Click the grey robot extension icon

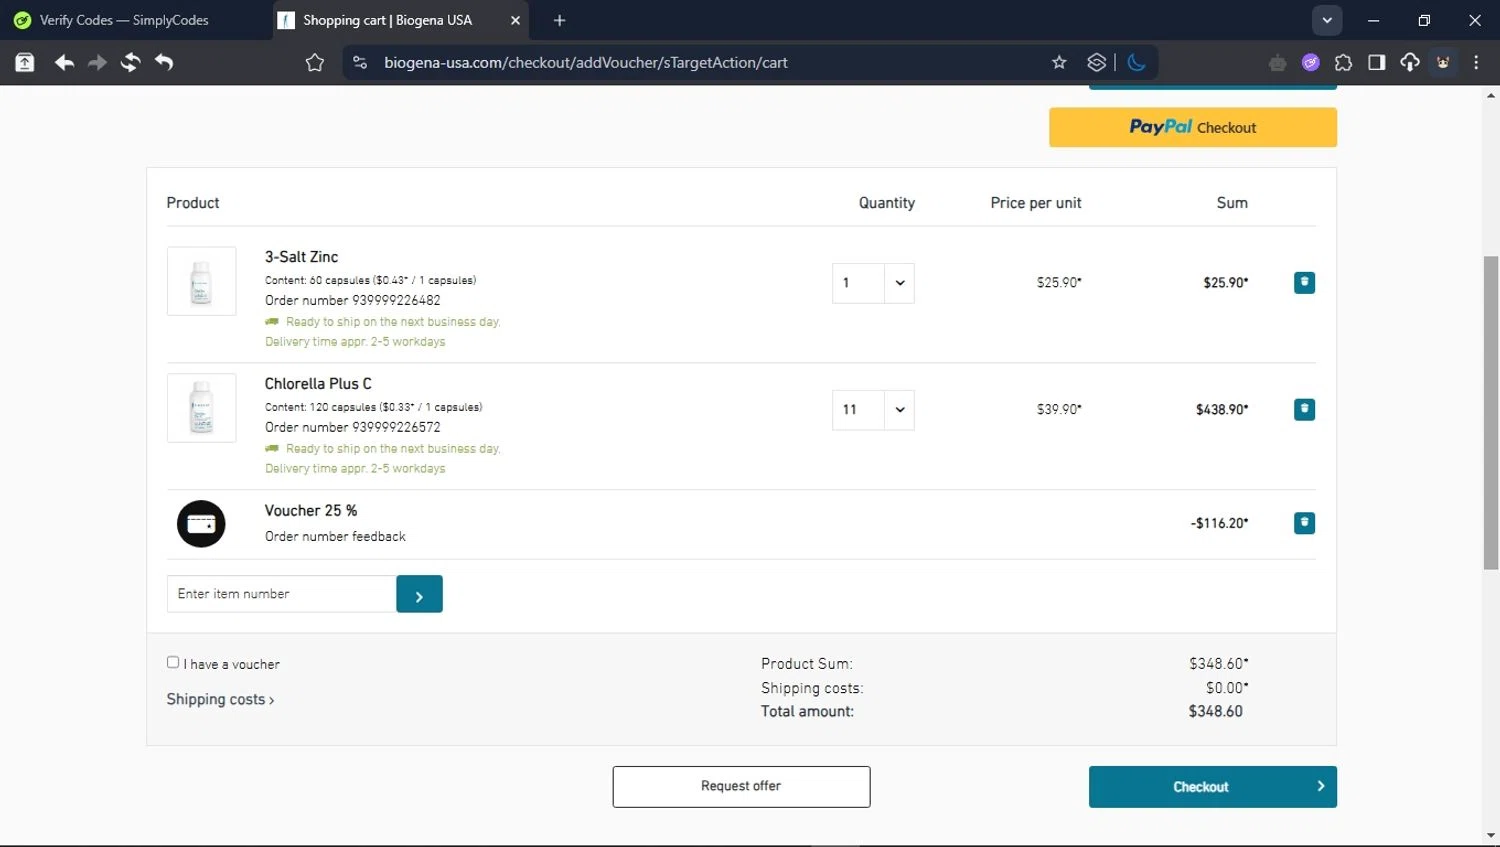[x=1277, y=63]
